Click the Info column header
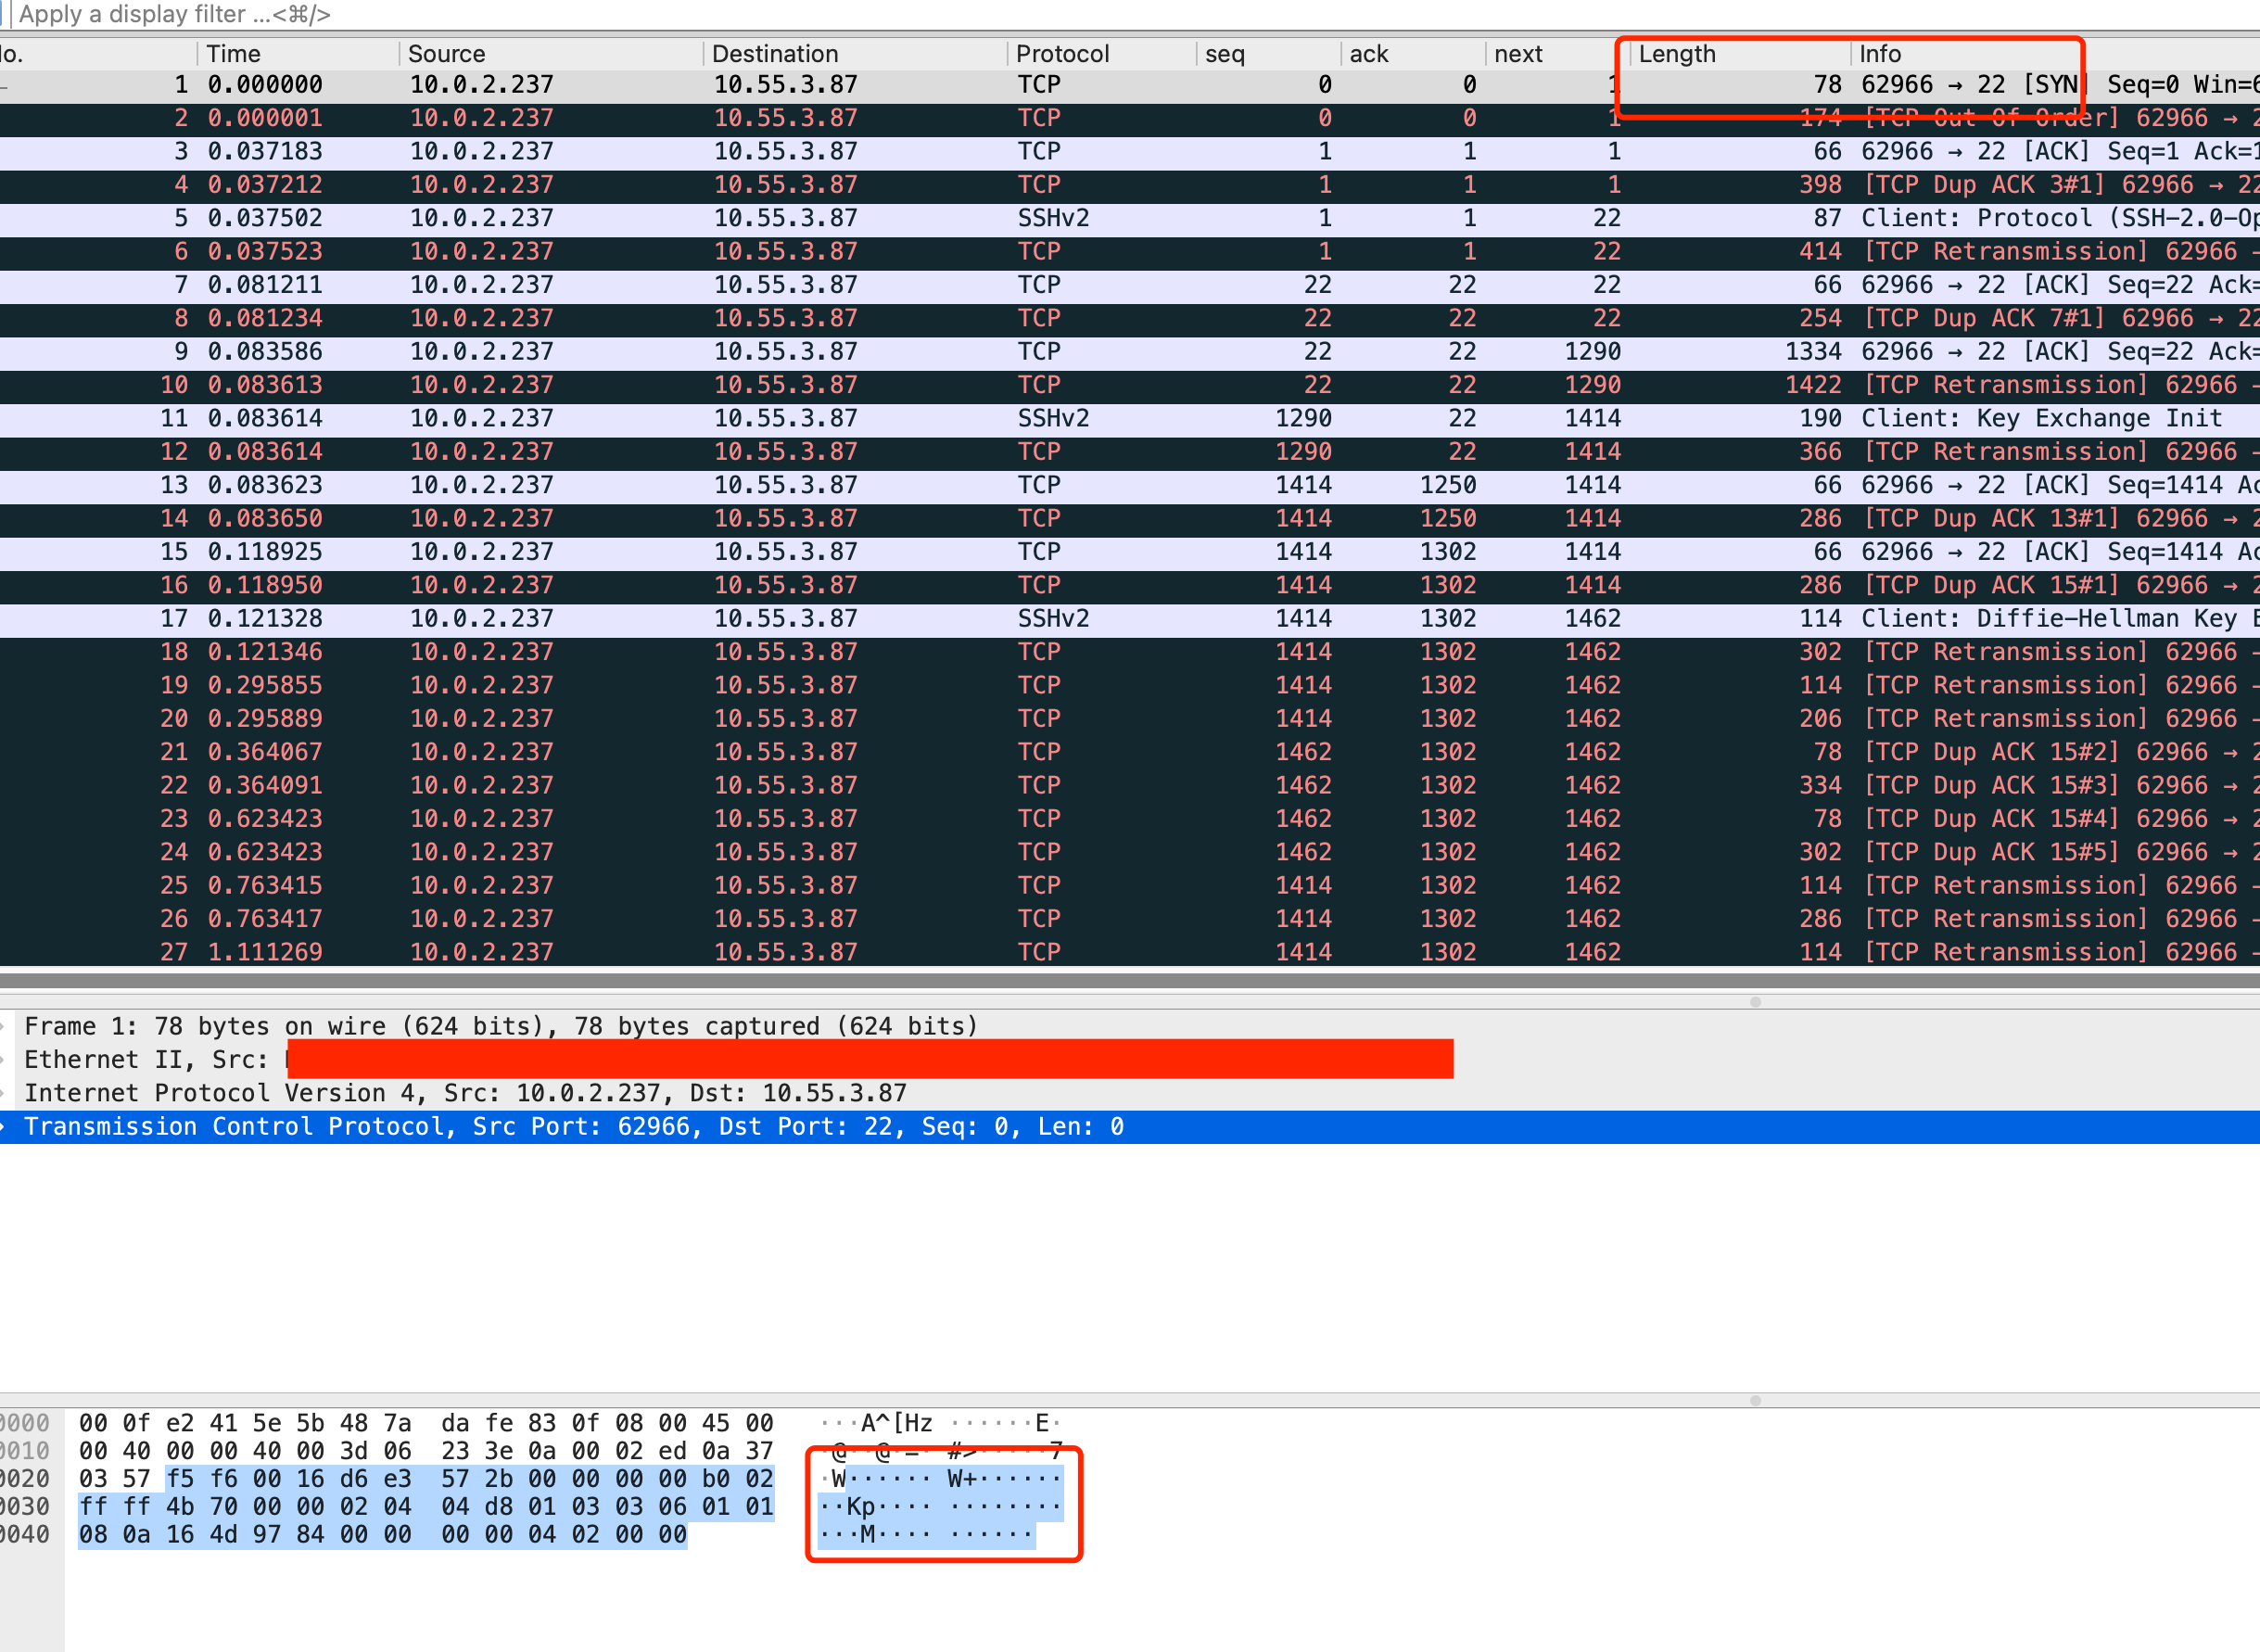 pyautogui.click(x=1880, y=54)
